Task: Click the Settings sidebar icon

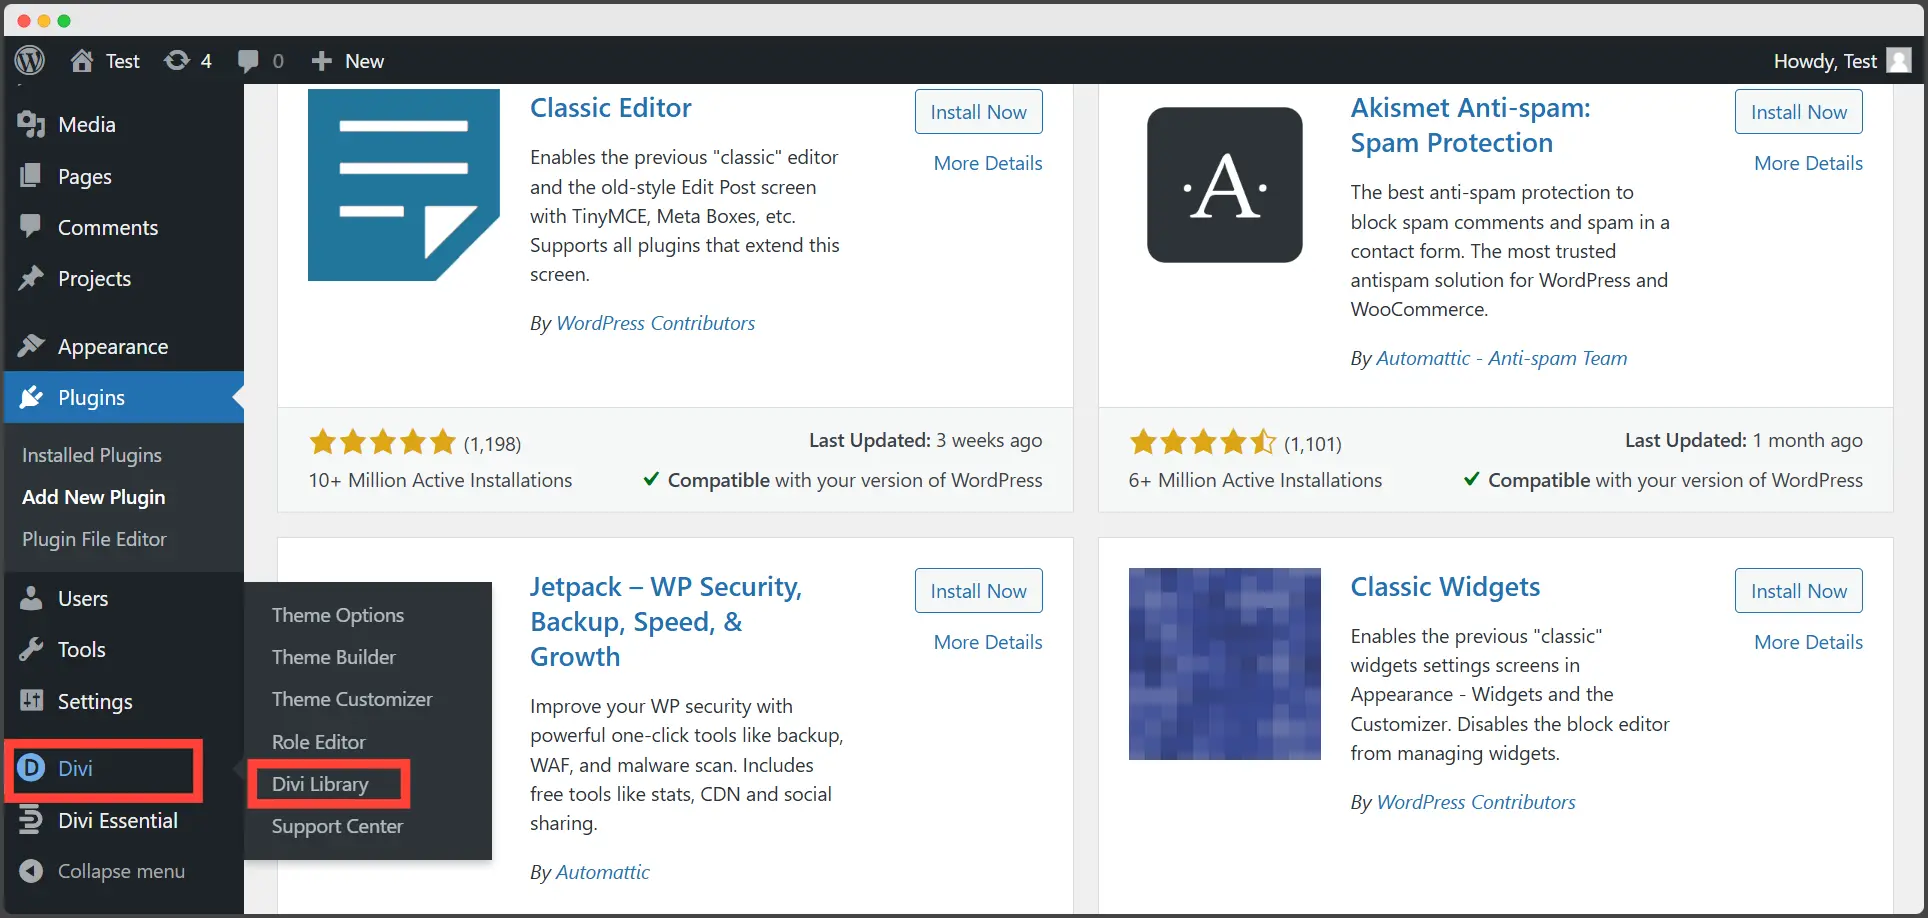Action: pos(32,700)
